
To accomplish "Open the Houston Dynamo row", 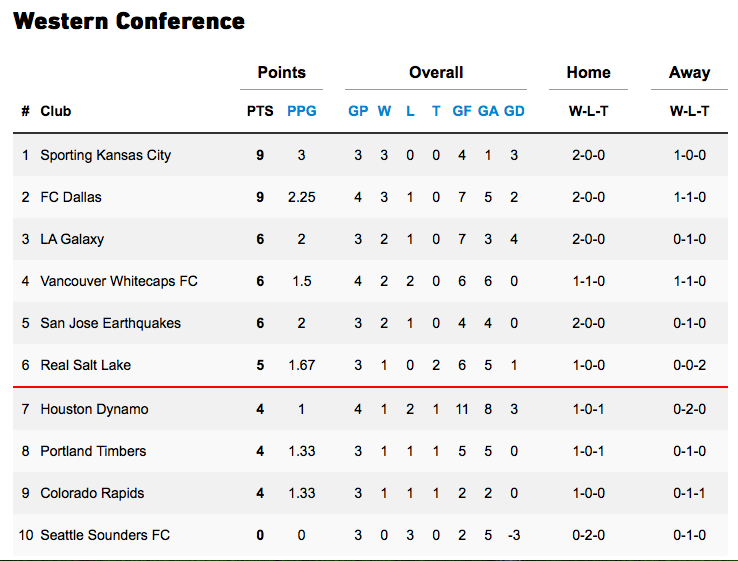I will click(94, 409).
